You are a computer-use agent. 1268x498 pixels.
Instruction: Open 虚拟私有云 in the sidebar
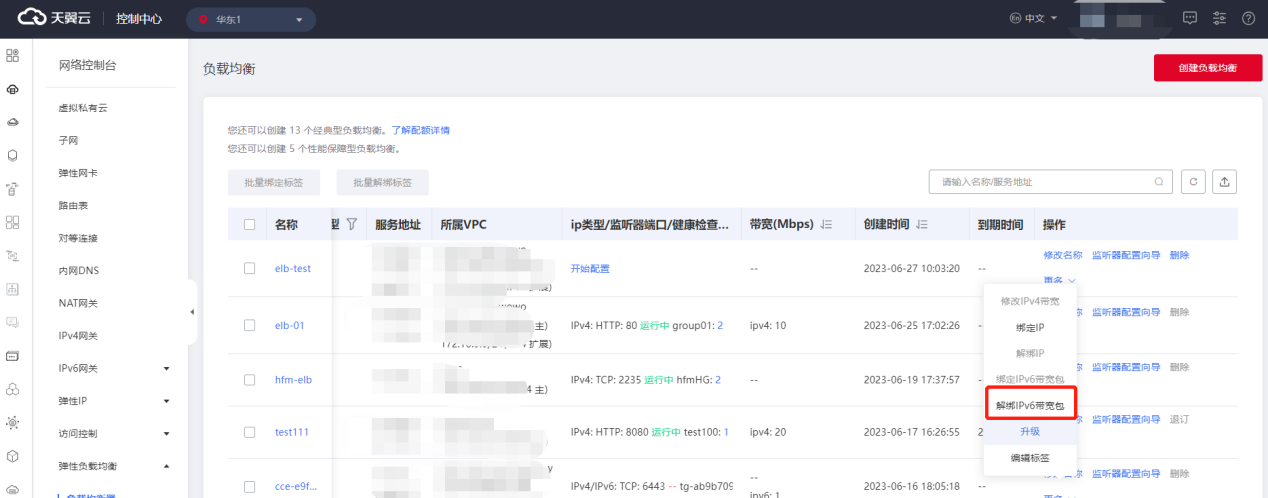pyautogui.click(x=83, y=108)
